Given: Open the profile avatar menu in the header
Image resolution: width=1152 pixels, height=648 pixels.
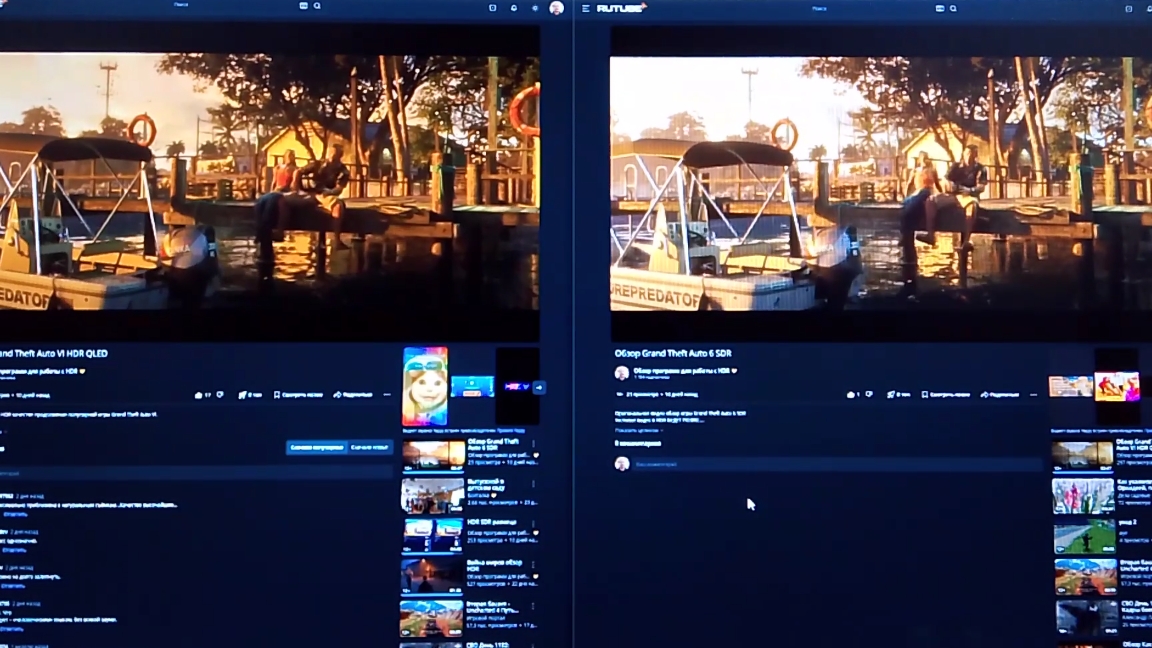Looking at the screenshot, I should tap(556, 8).
